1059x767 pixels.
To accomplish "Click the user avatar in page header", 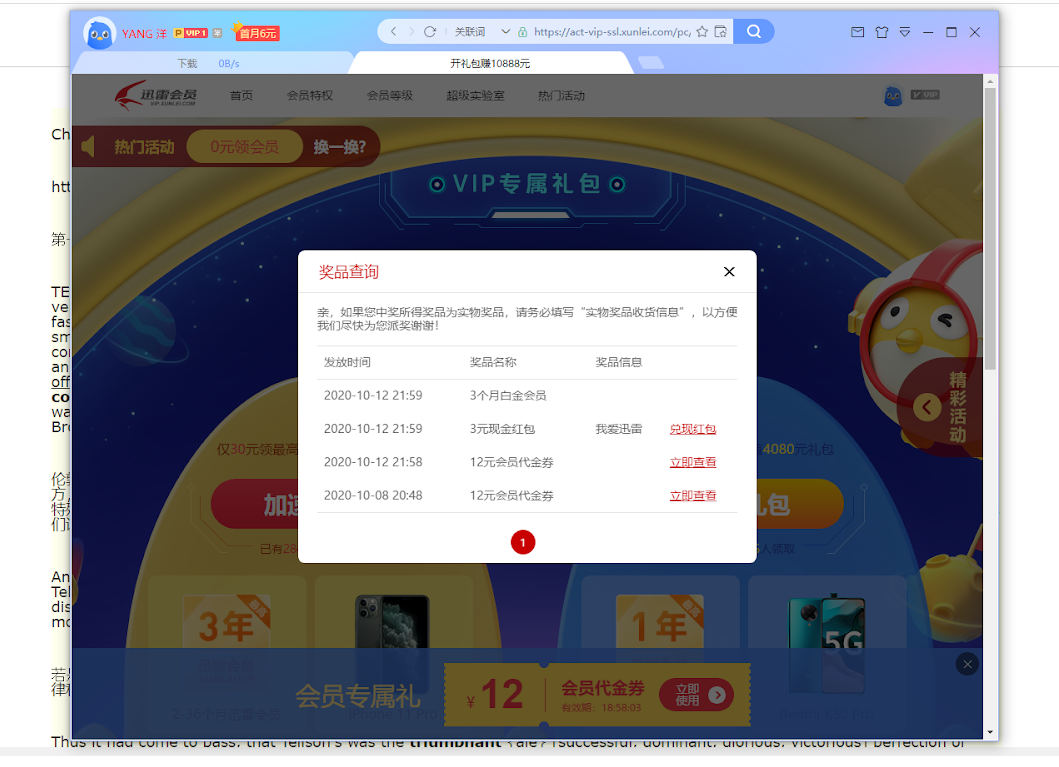I will (893, 96).
